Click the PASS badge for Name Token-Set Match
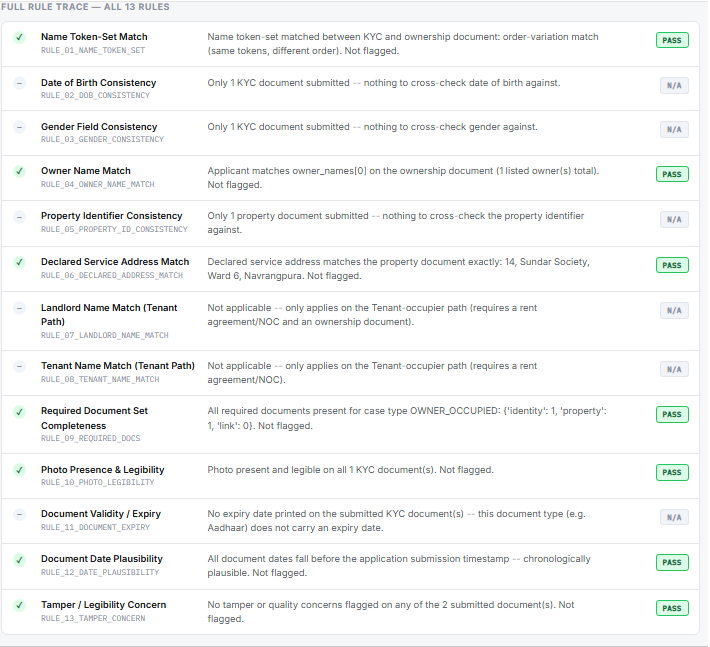 coord(672,40)
